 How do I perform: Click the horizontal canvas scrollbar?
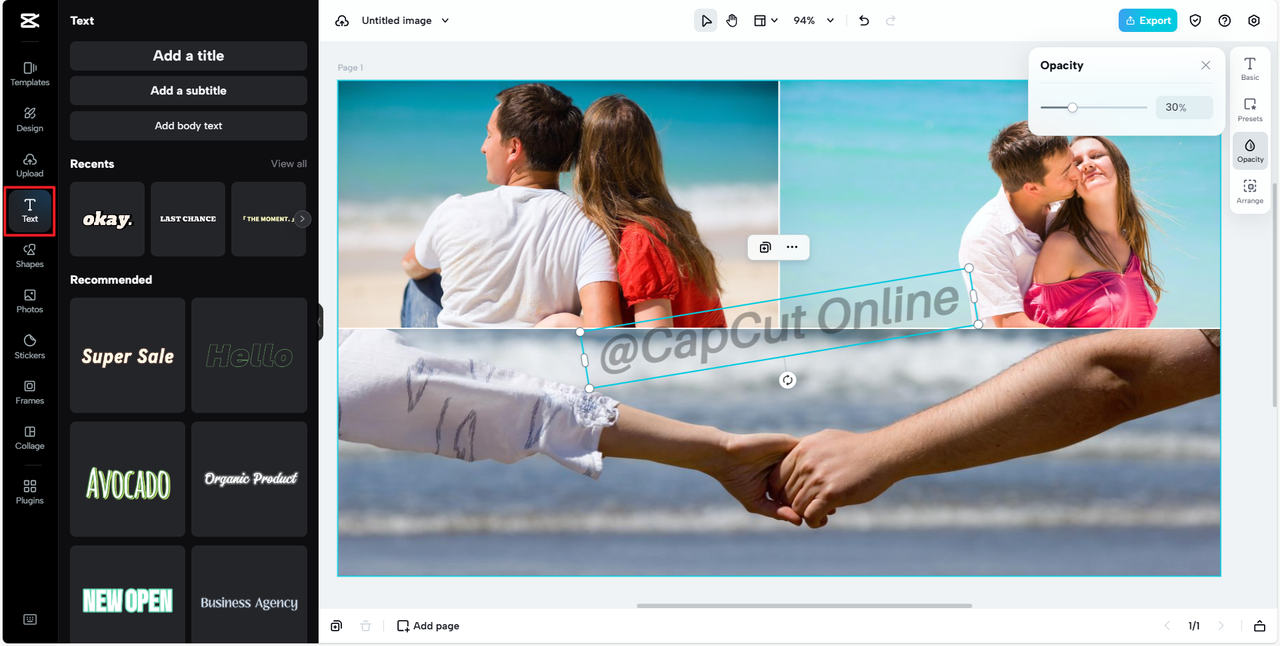804,606
